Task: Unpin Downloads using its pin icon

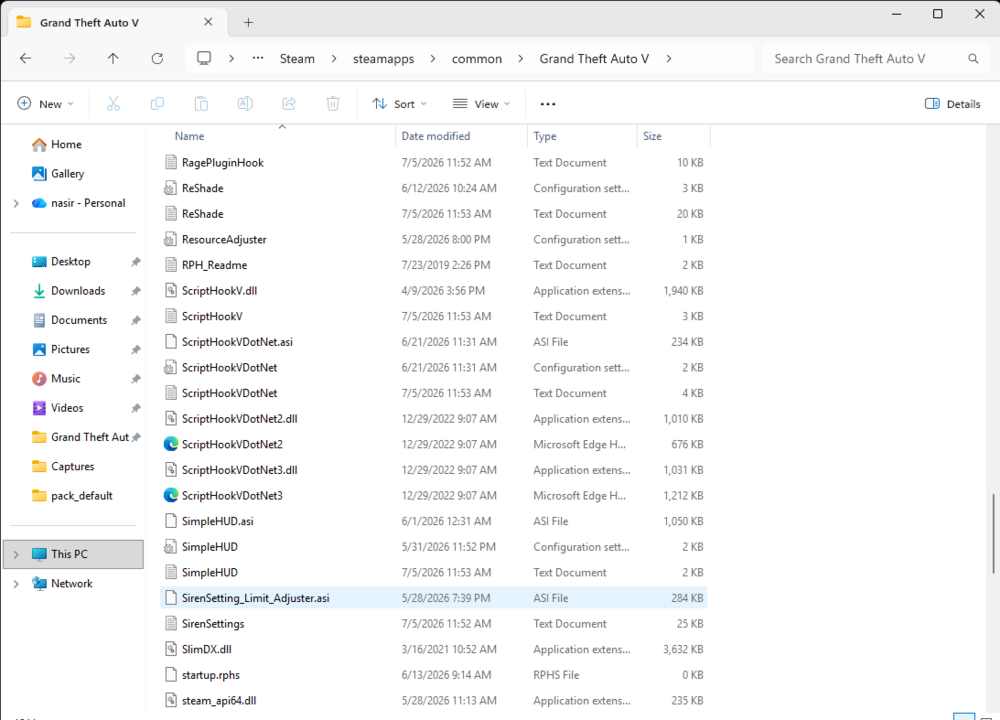Action: 135,291
